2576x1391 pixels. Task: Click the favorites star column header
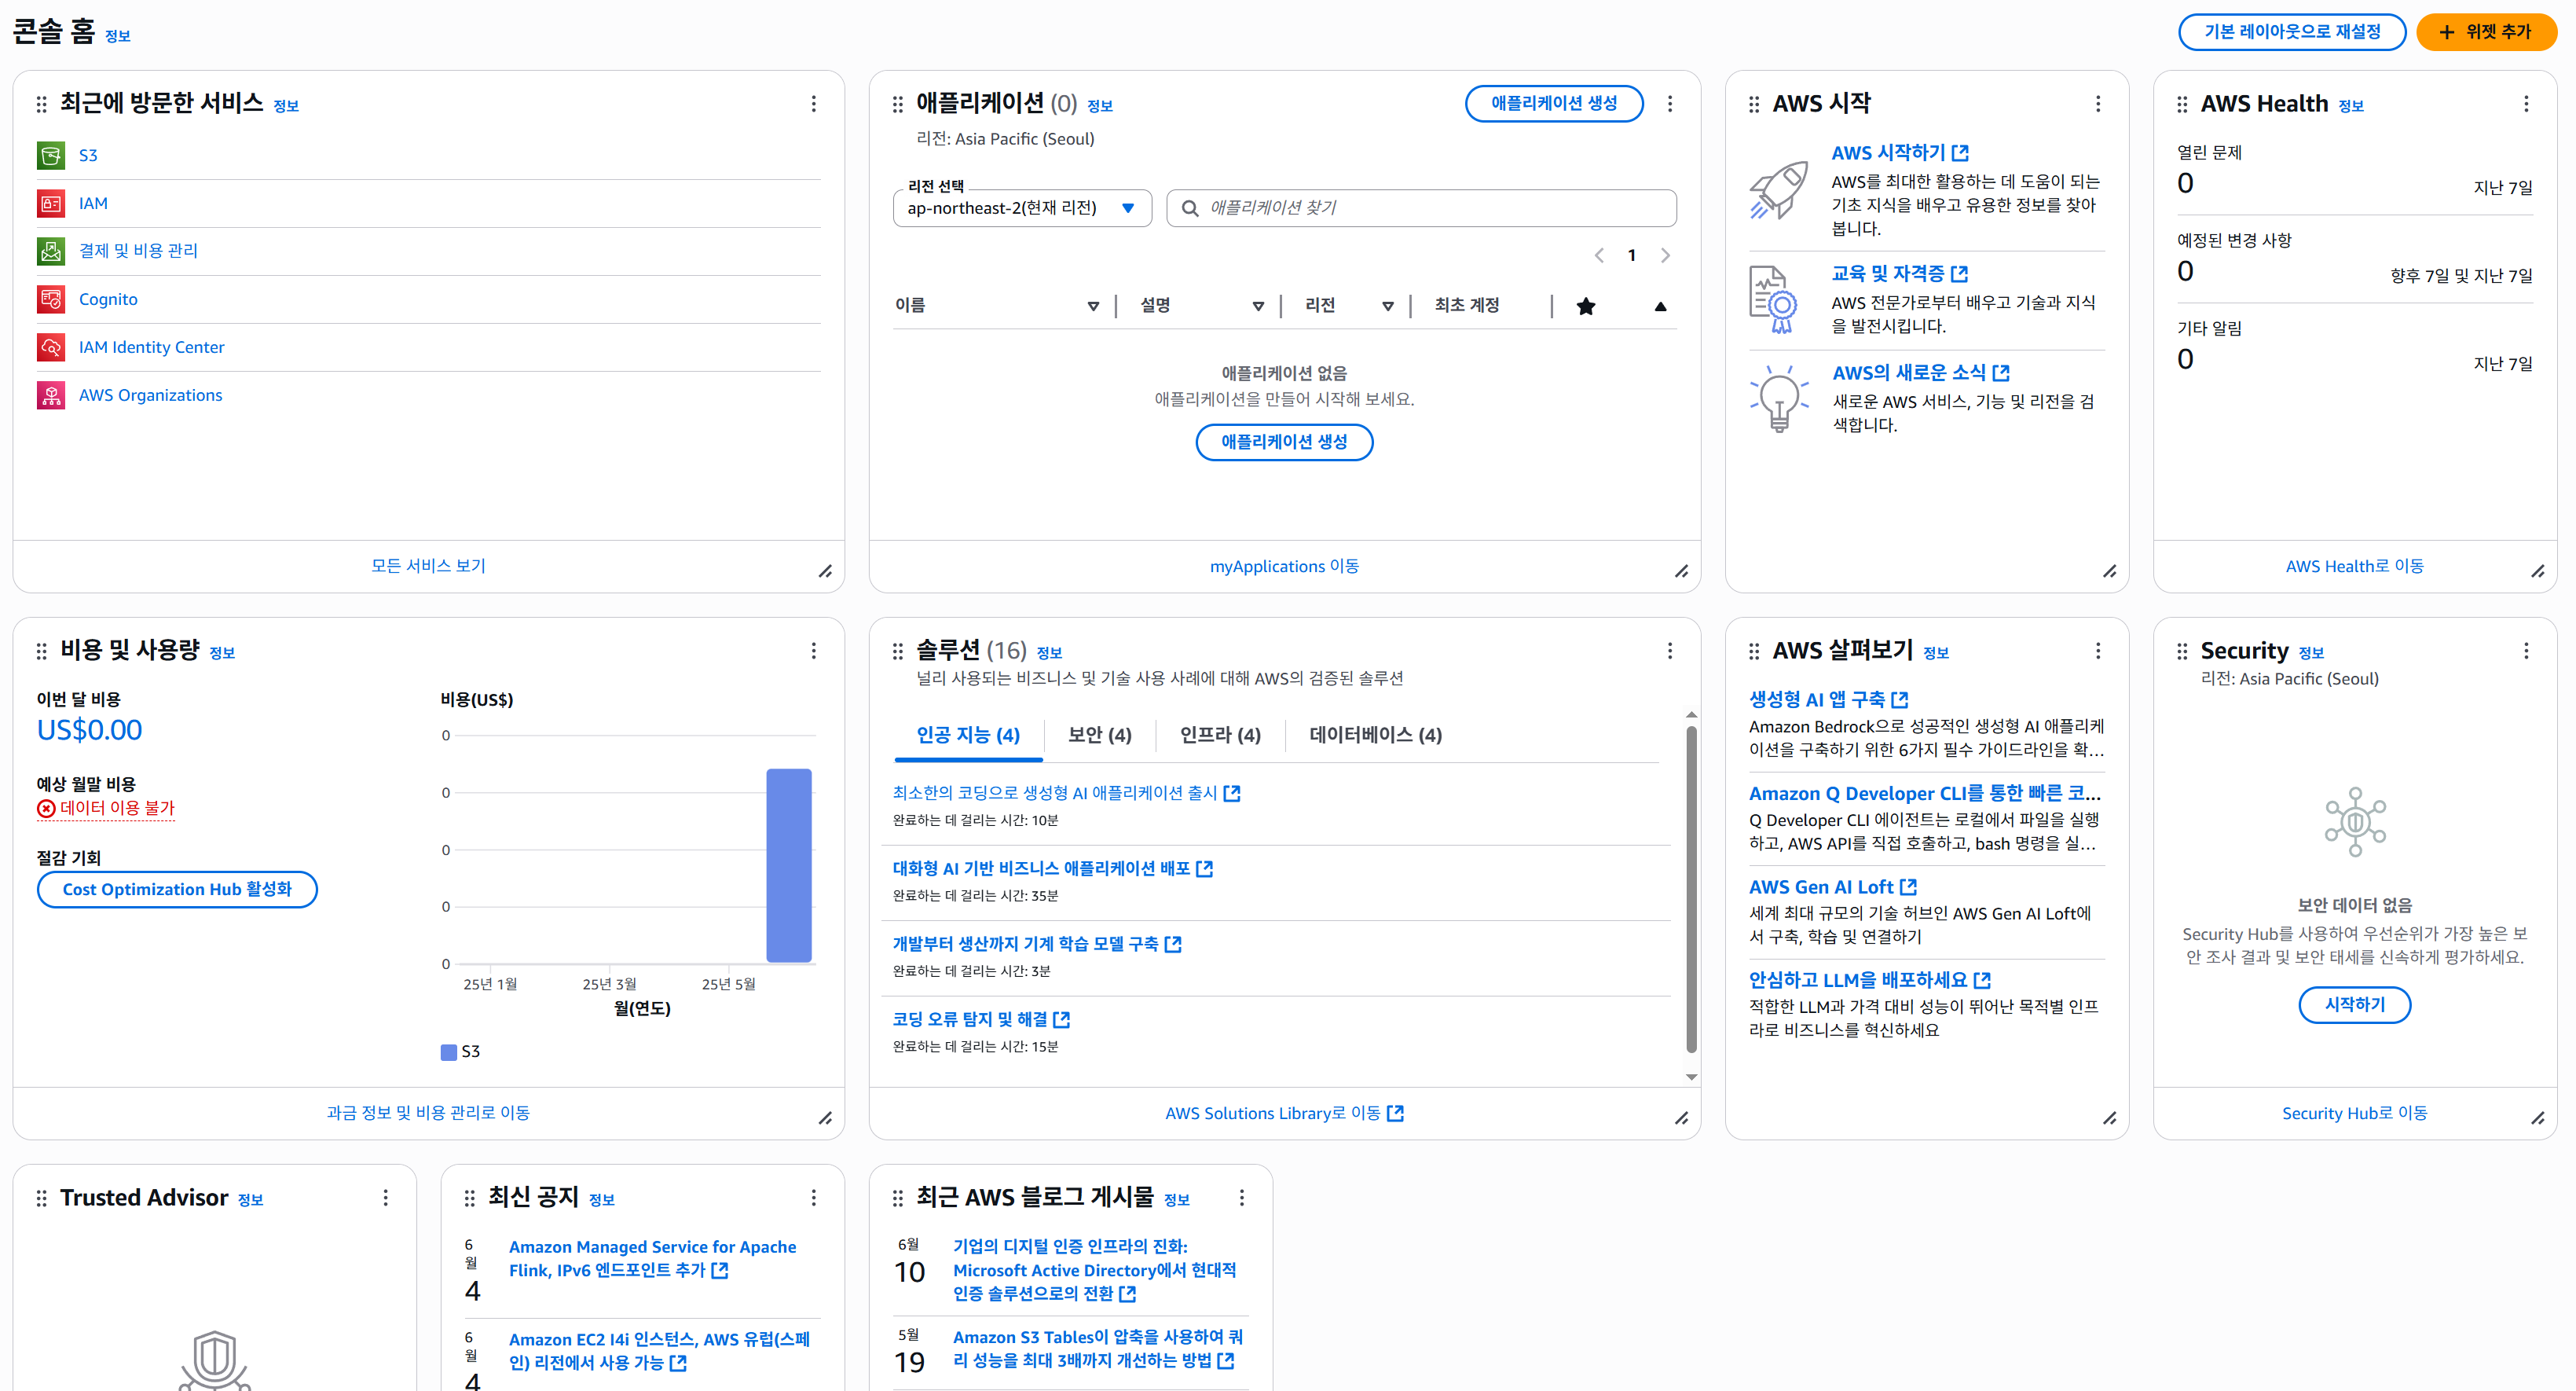pyautogui.click(x=1586, y=306)
